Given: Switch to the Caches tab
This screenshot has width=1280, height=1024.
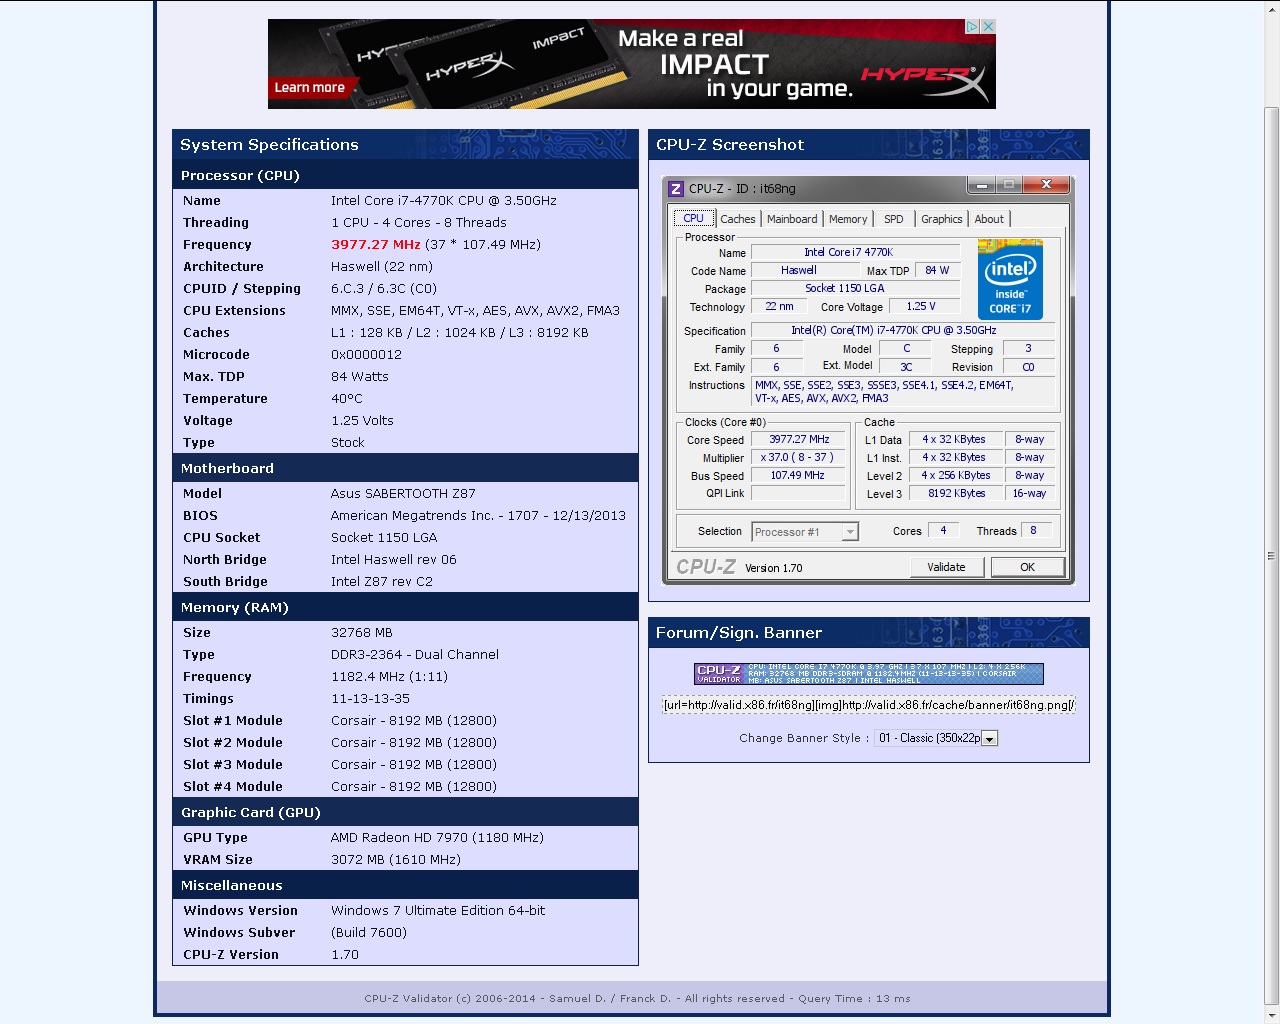Looking at the screenshot, I should coord(738,219).
